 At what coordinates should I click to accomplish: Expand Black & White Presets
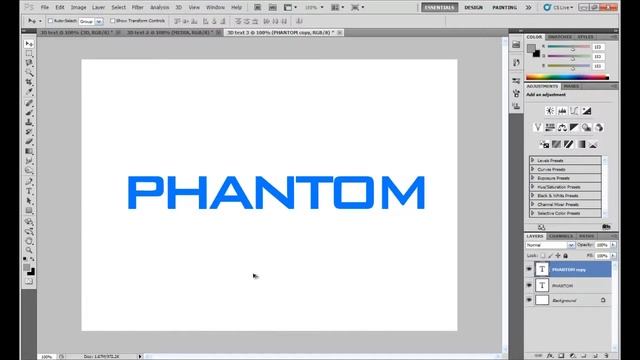click(x=533, y=196)
